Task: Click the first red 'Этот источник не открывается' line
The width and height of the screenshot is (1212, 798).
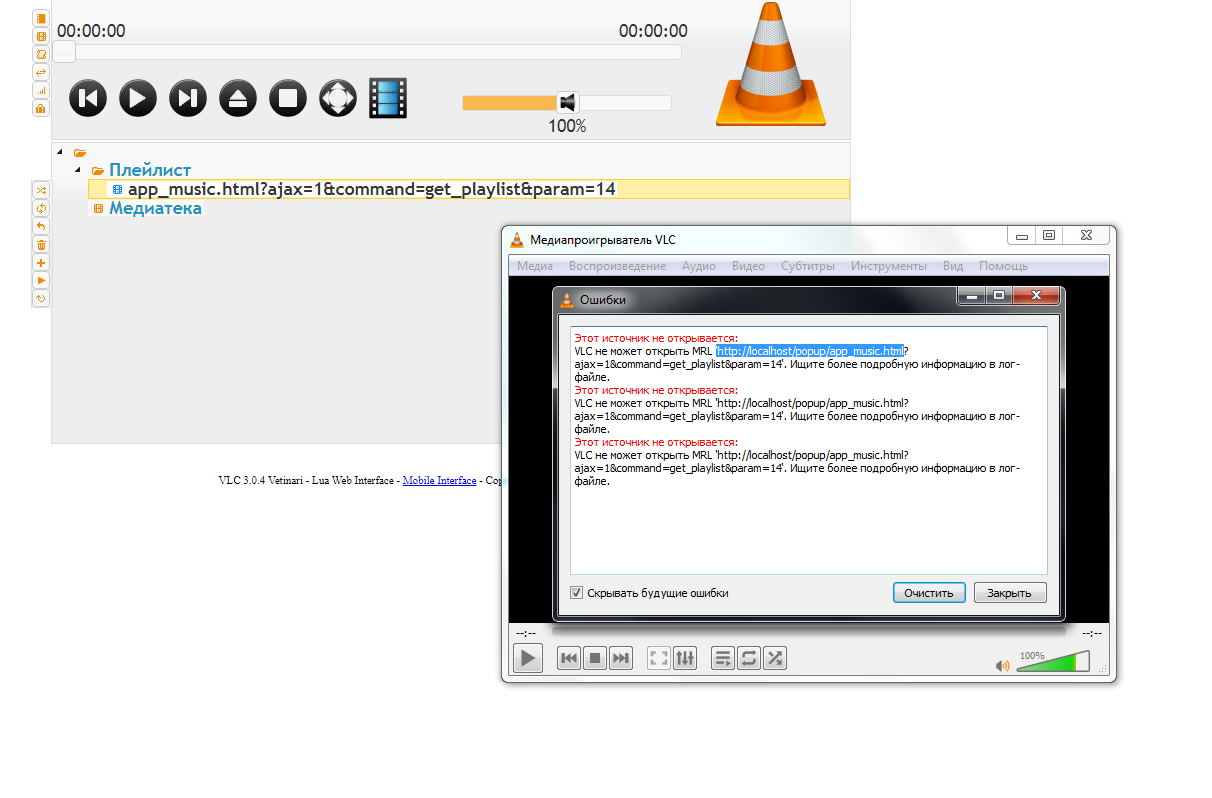Action: pos(656,338)
